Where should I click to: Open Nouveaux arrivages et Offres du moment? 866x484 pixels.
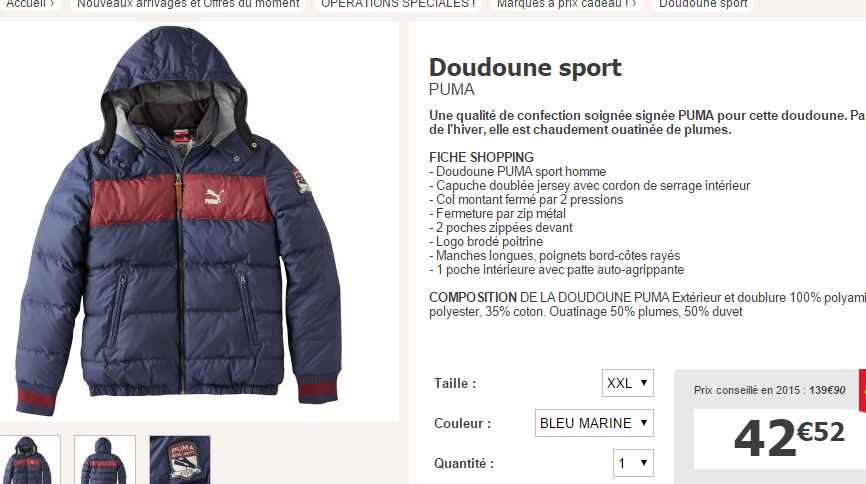coord(188,4)
